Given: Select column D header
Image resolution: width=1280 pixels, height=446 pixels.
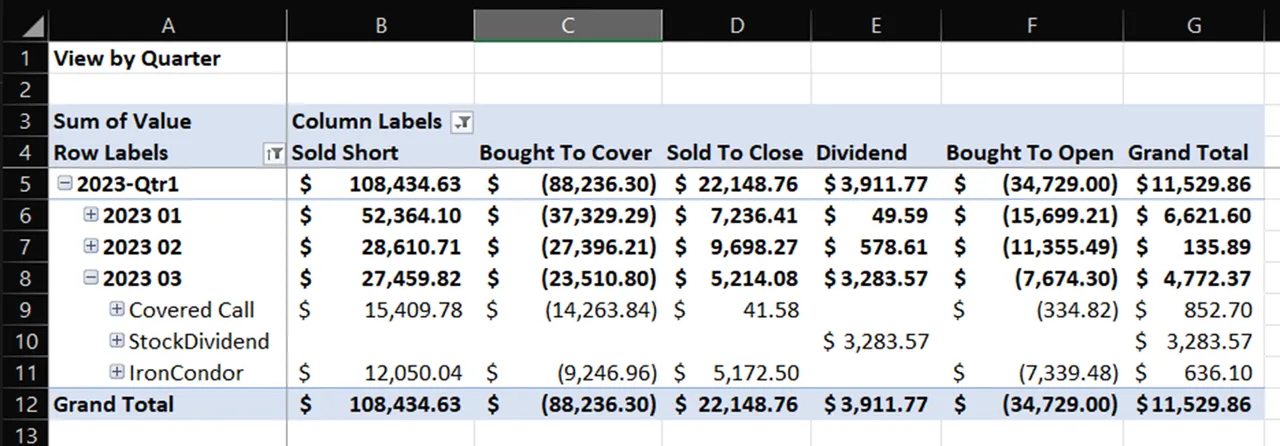Looking at the screenshot, I should pyautogui.click(x=737, y=26).
